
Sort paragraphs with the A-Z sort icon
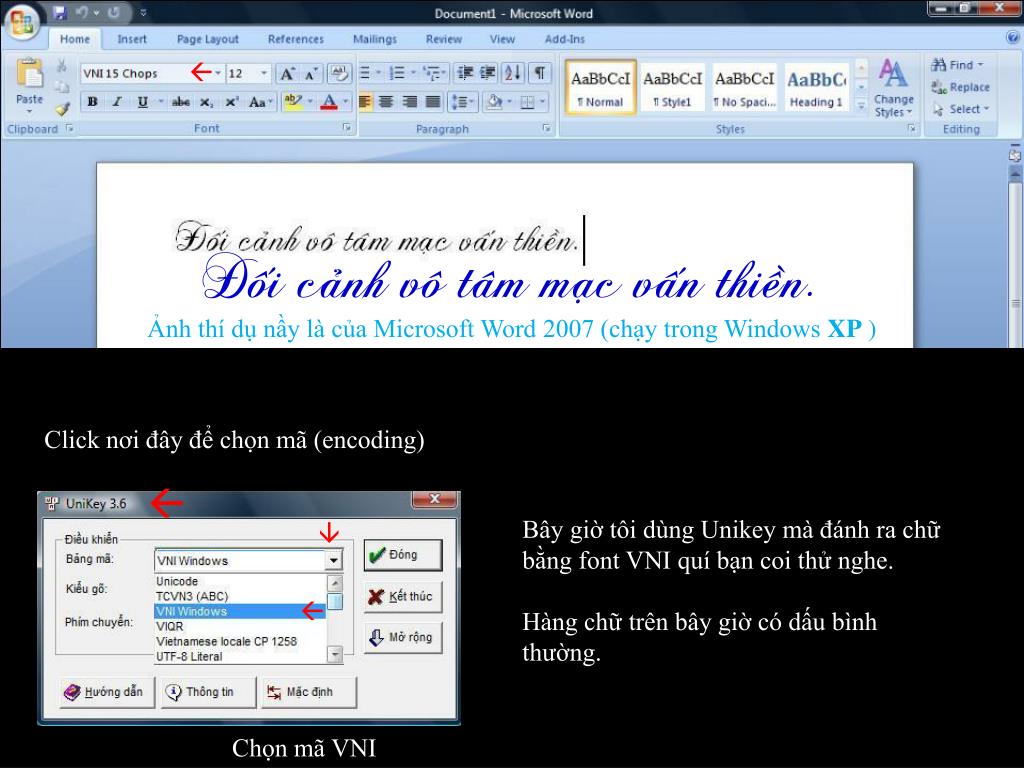[513, 72]
